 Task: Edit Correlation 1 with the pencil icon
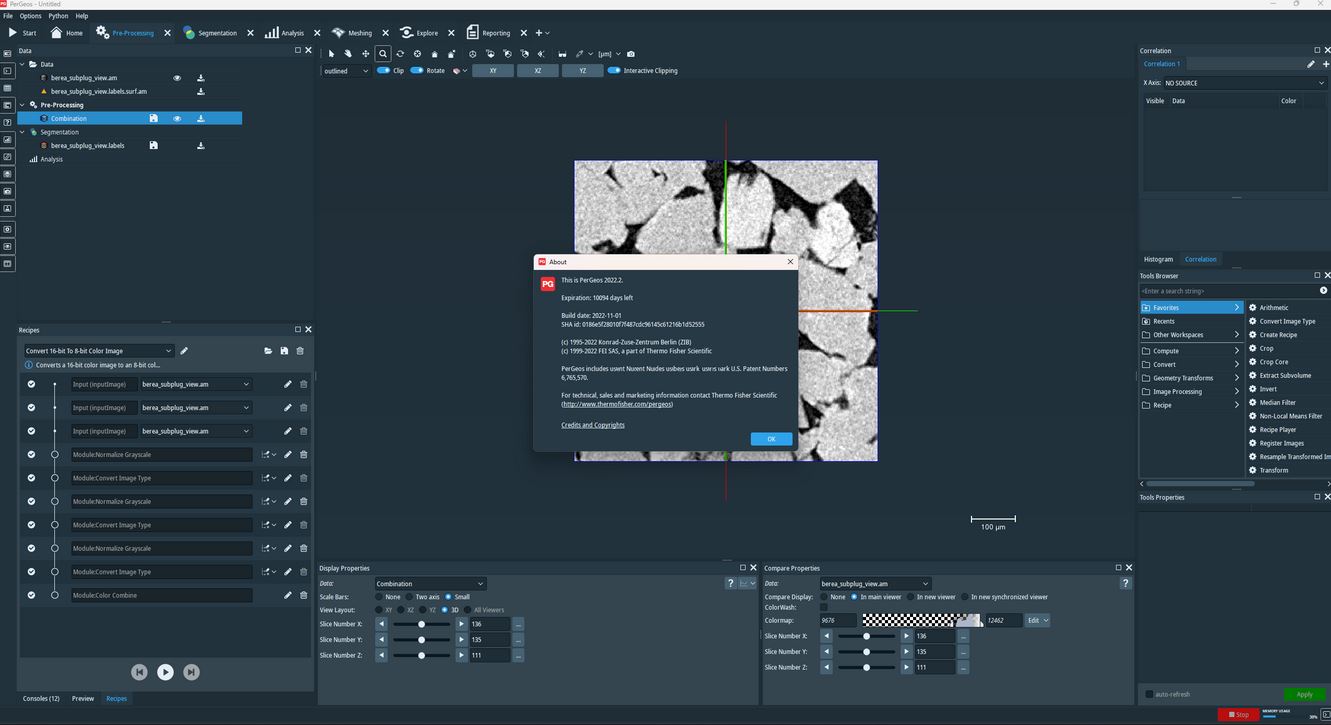[x=1311, y=64]
